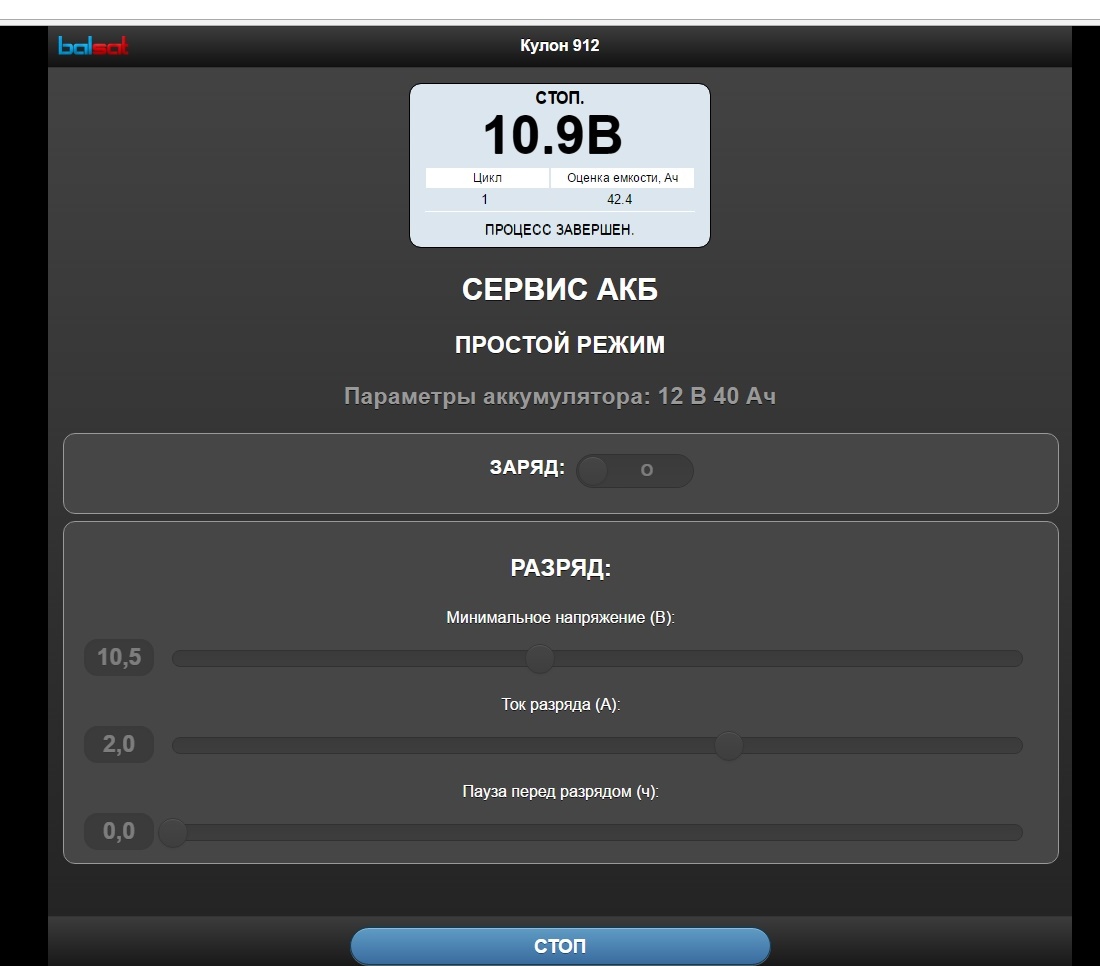Click the 42.4 capacity estimate value

click(620, 199)
